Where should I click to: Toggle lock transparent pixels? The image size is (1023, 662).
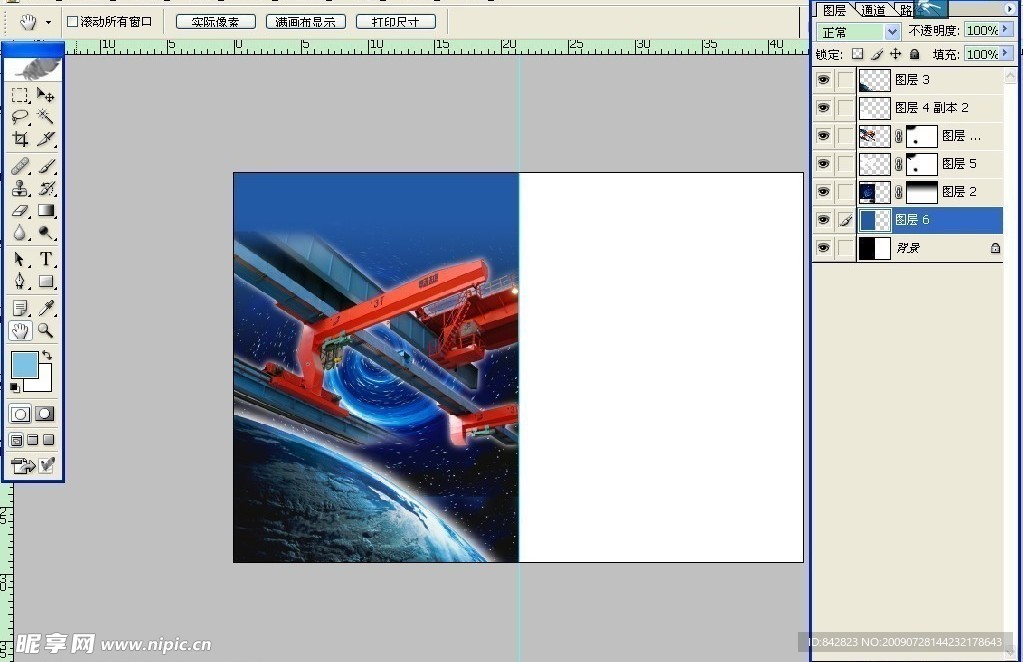857,54
